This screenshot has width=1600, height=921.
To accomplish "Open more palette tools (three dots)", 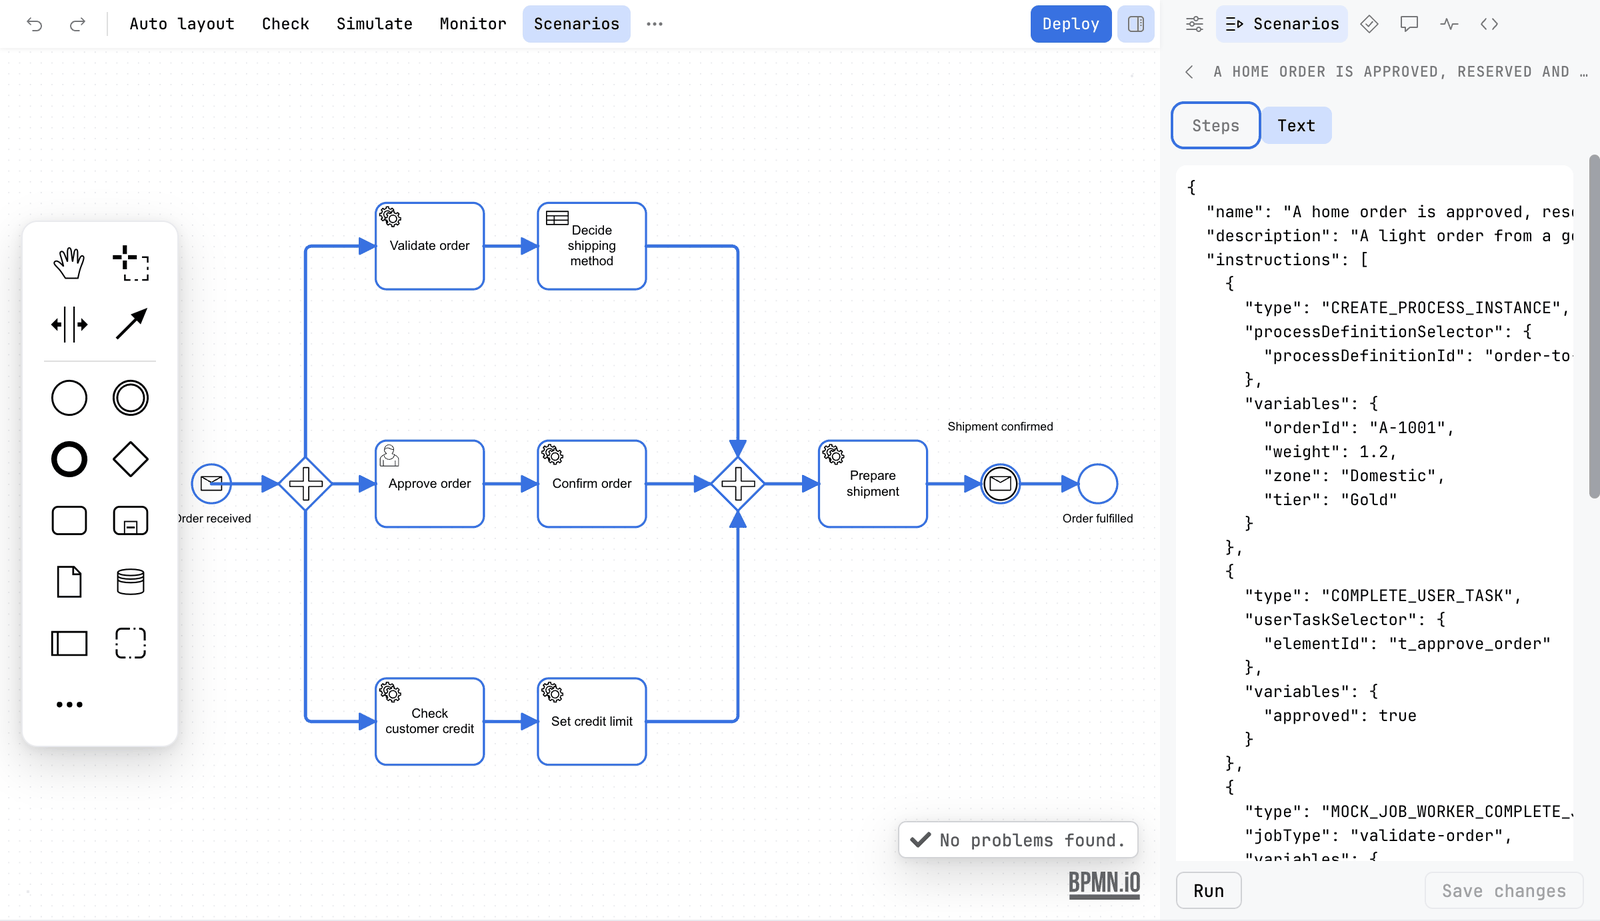I will pos(69,704).
